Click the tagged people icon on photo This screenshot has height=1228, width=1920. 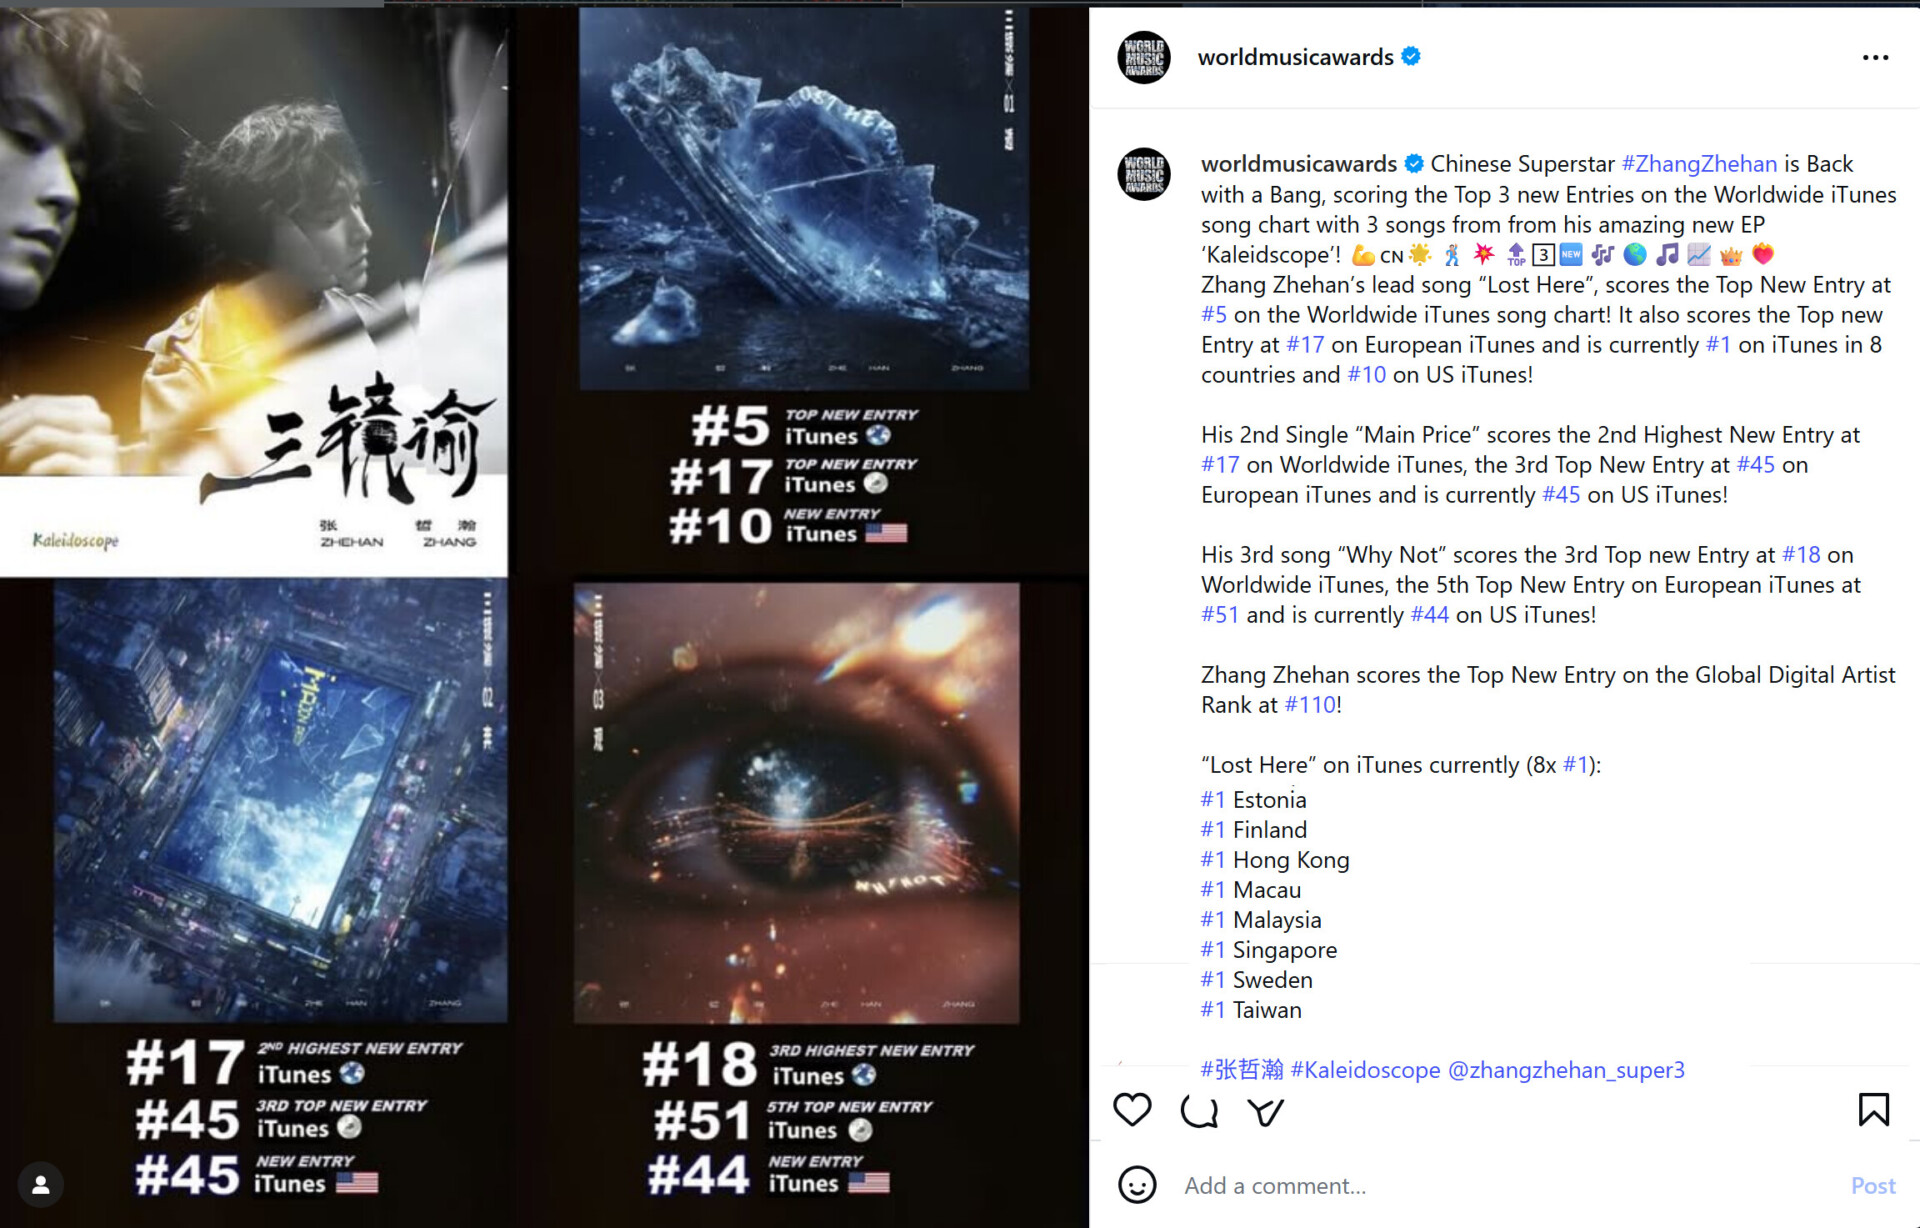point(41,1185)
